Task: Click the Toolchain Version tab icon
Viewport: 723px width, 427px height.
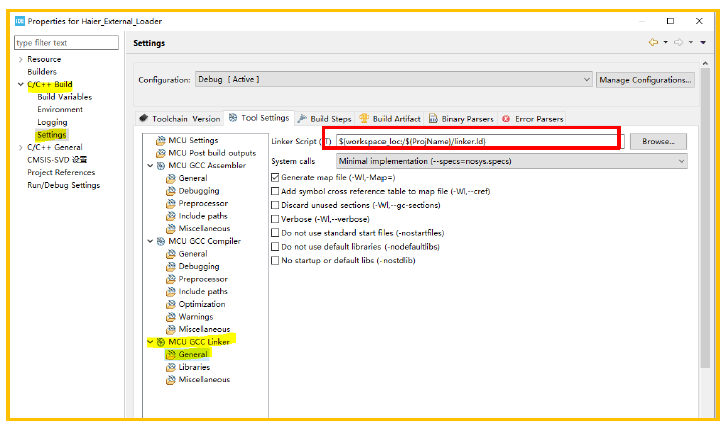Action: point(143,118)
